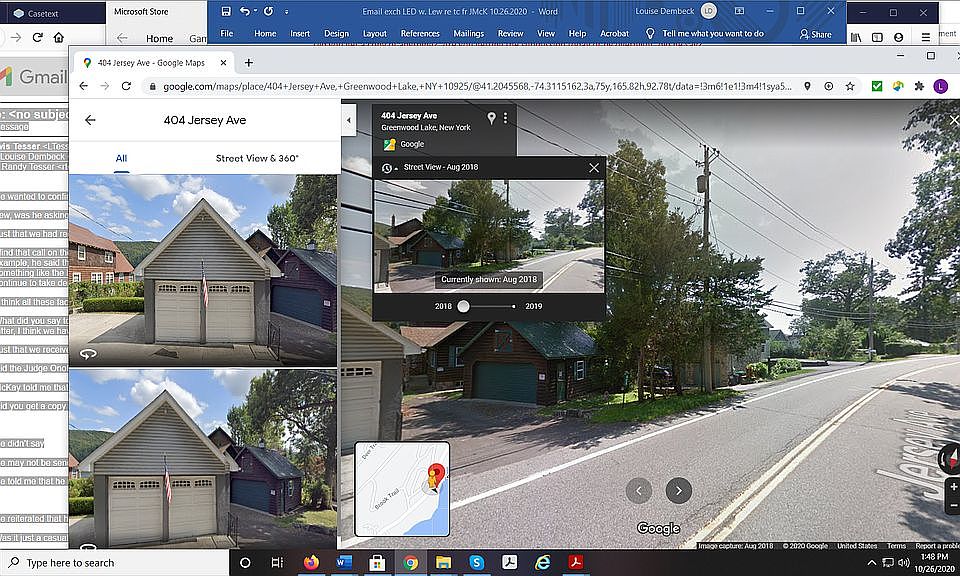Close the 404 Jersey Ave Google Maps tab
Screen dimensions: 960x576
[223, 62]
